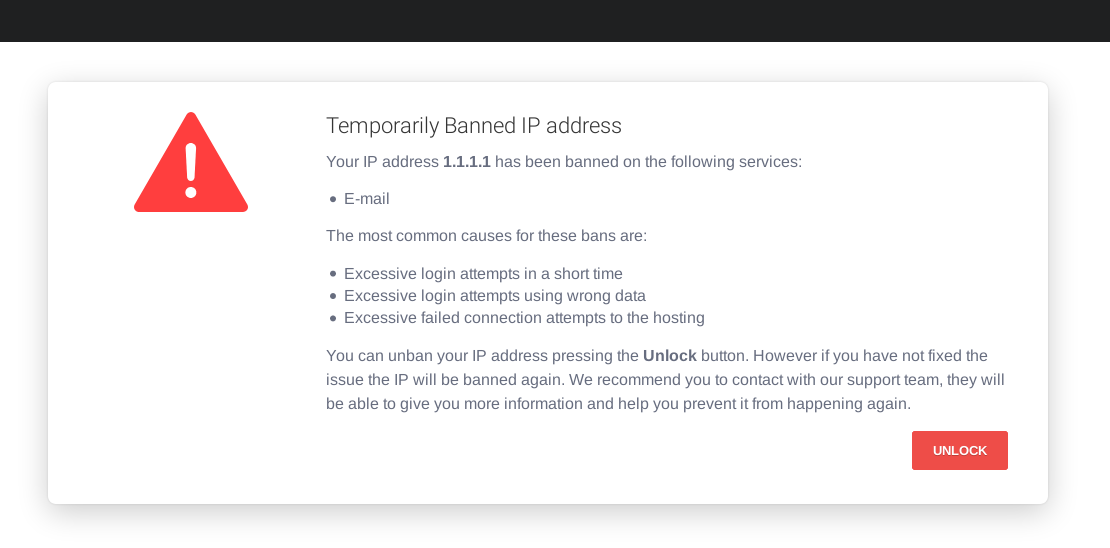The height and width of the screenshot is (548, 1110).
Task: Click the bold 1.1.1.1 IP address
Action: [467, 161]
